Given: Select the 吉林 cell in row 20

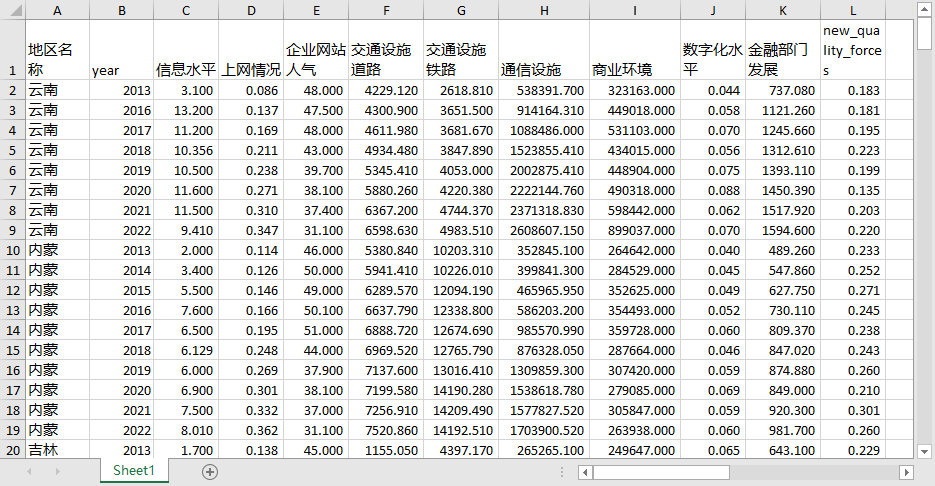Looking at the screenshot, I should pos(57,450).
